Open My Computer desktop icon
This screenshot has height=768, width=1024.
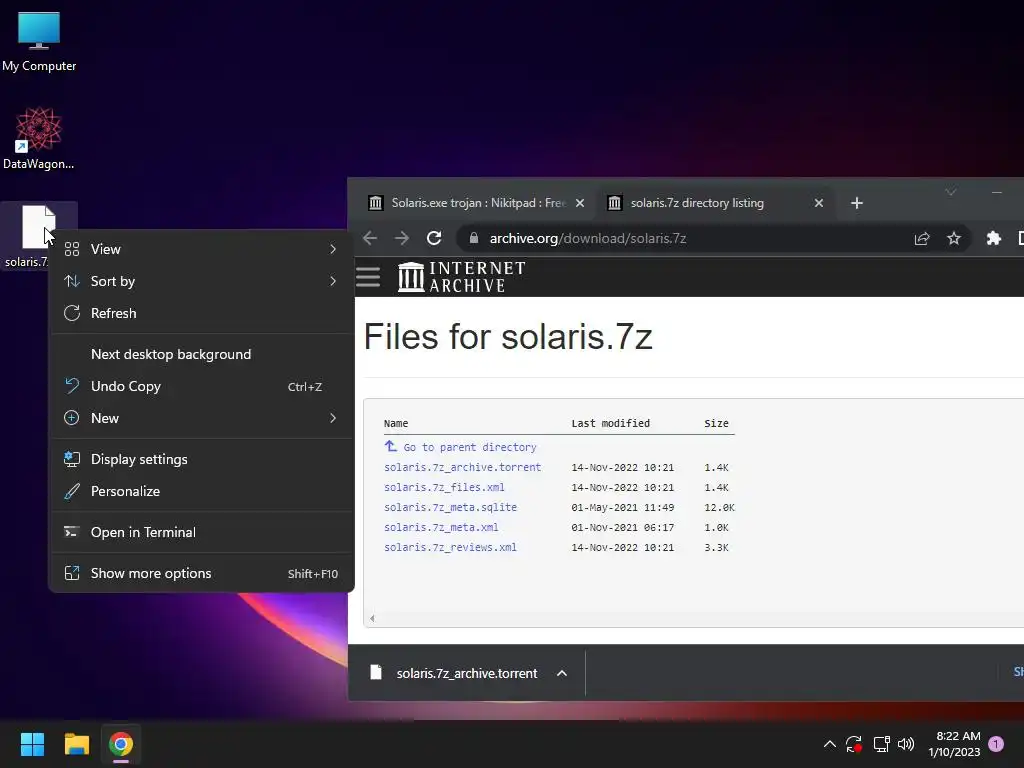pyautogui.click(x=39, y=42)
